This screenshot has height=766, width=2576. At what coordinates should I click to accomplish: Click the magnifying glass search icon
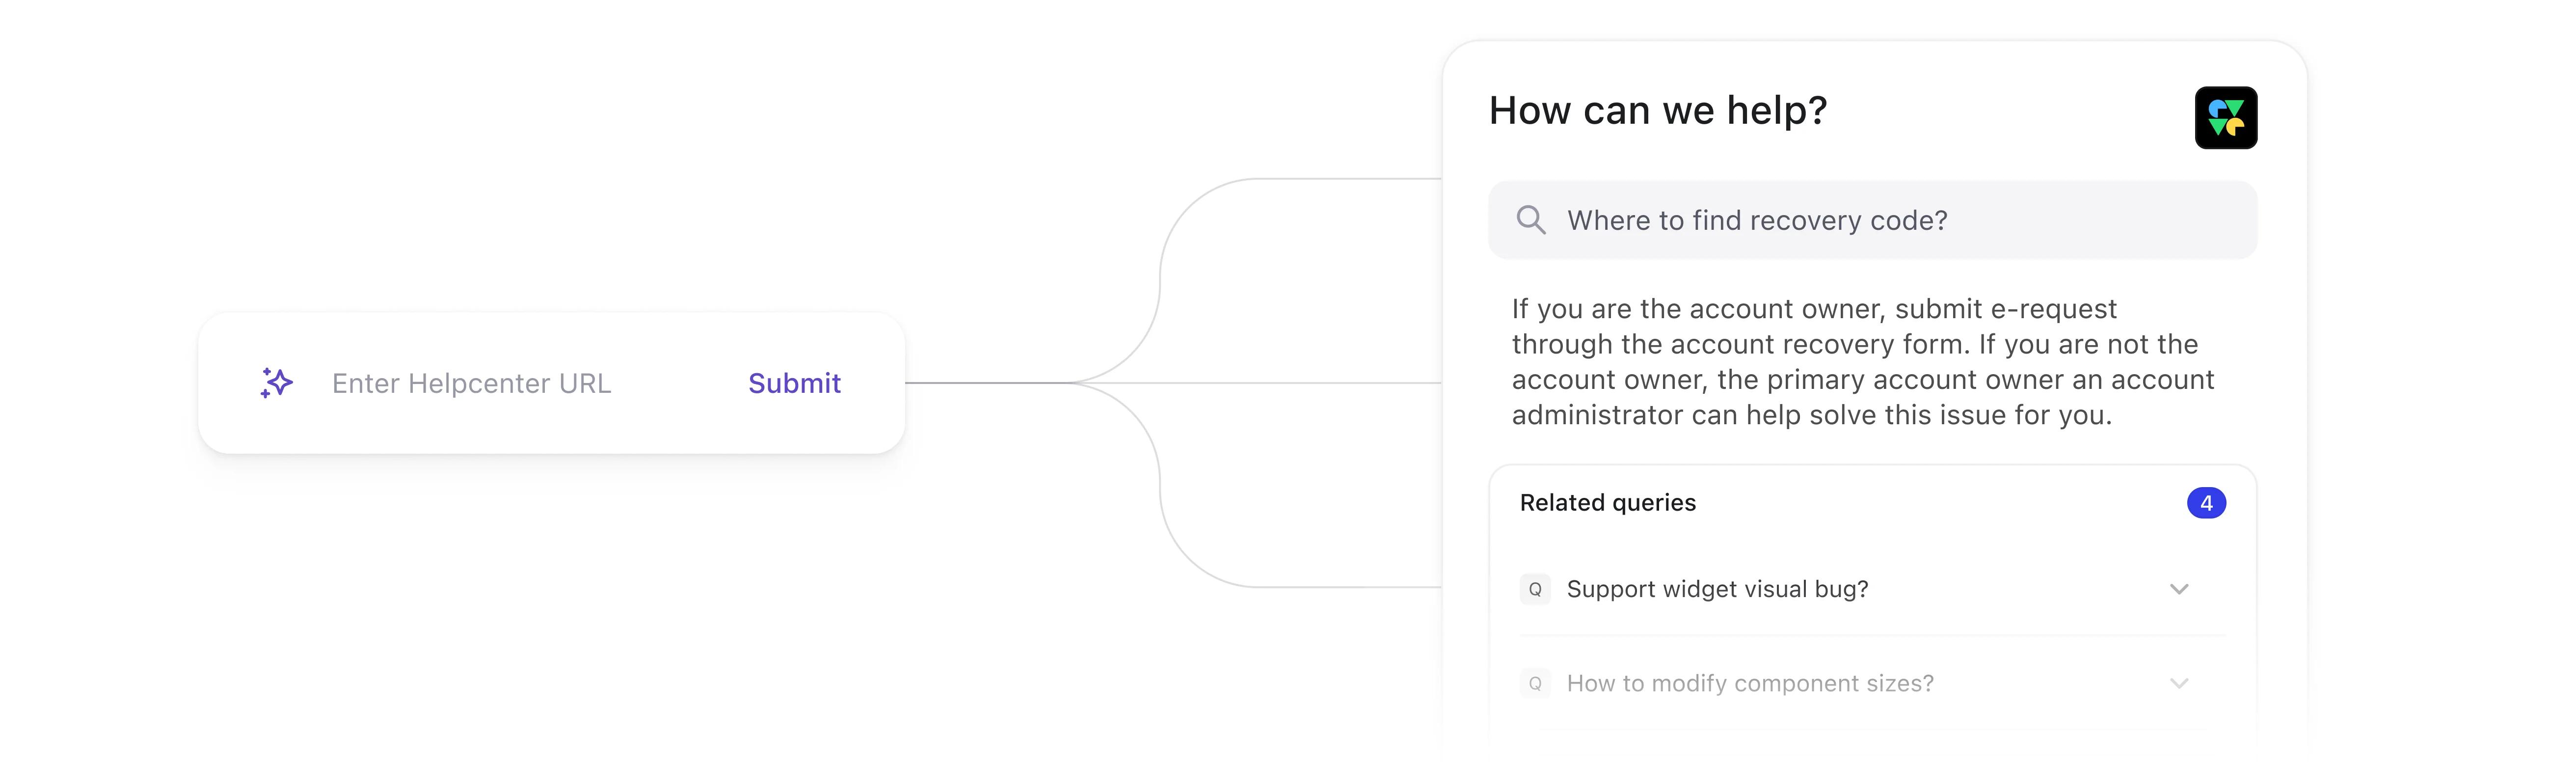pyautogui.click(x=1530, y=220)
